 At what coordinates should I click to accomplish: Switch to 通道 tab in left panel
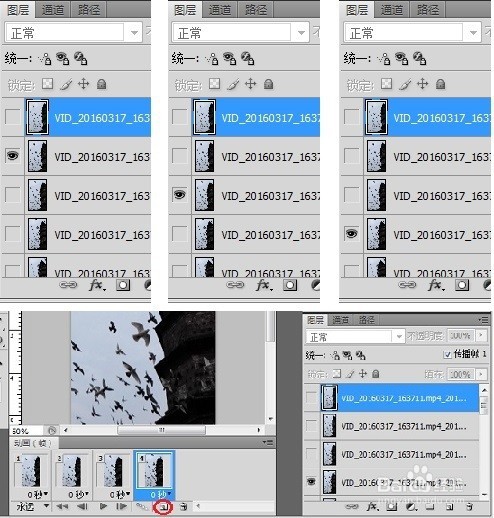pyautogui.click(x=53, y=10)
